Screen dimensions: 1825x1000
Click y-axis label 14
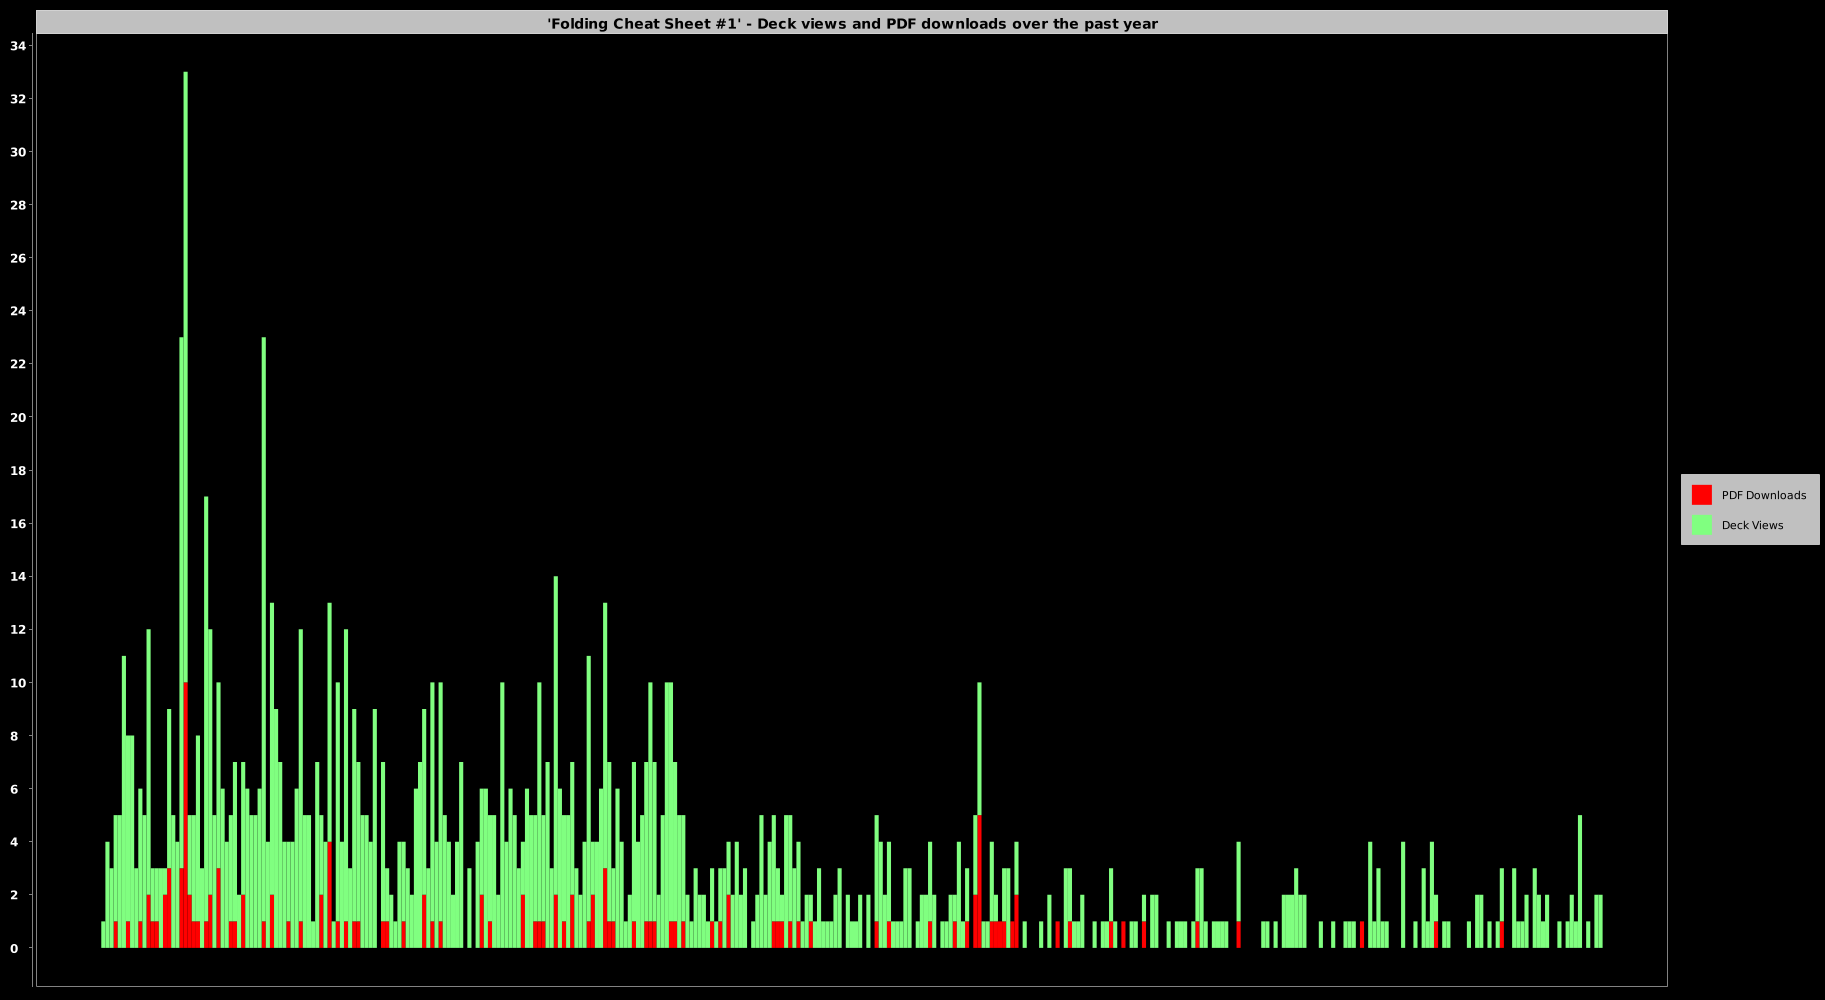coord(18,576)
